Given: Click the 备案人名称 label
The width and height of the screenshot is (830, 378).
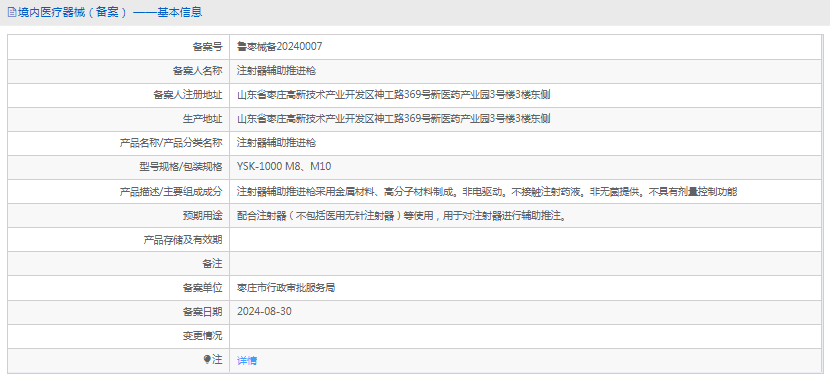Looking at the screenshot, I should (x=198, y=70).
